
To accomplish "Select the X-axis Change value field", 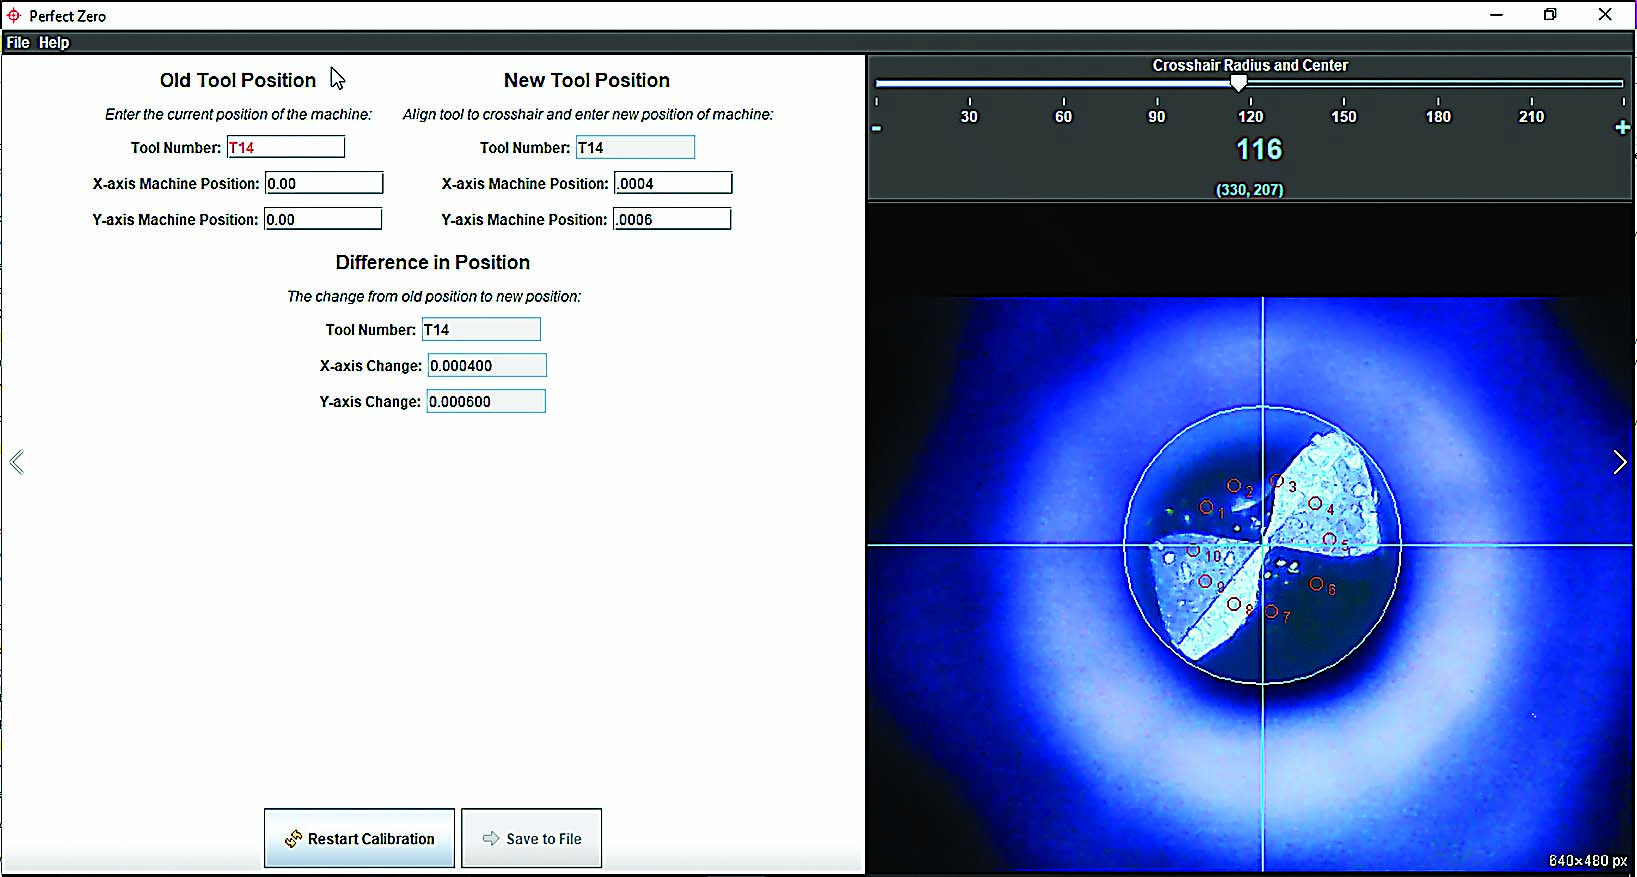I will [487, 365].
